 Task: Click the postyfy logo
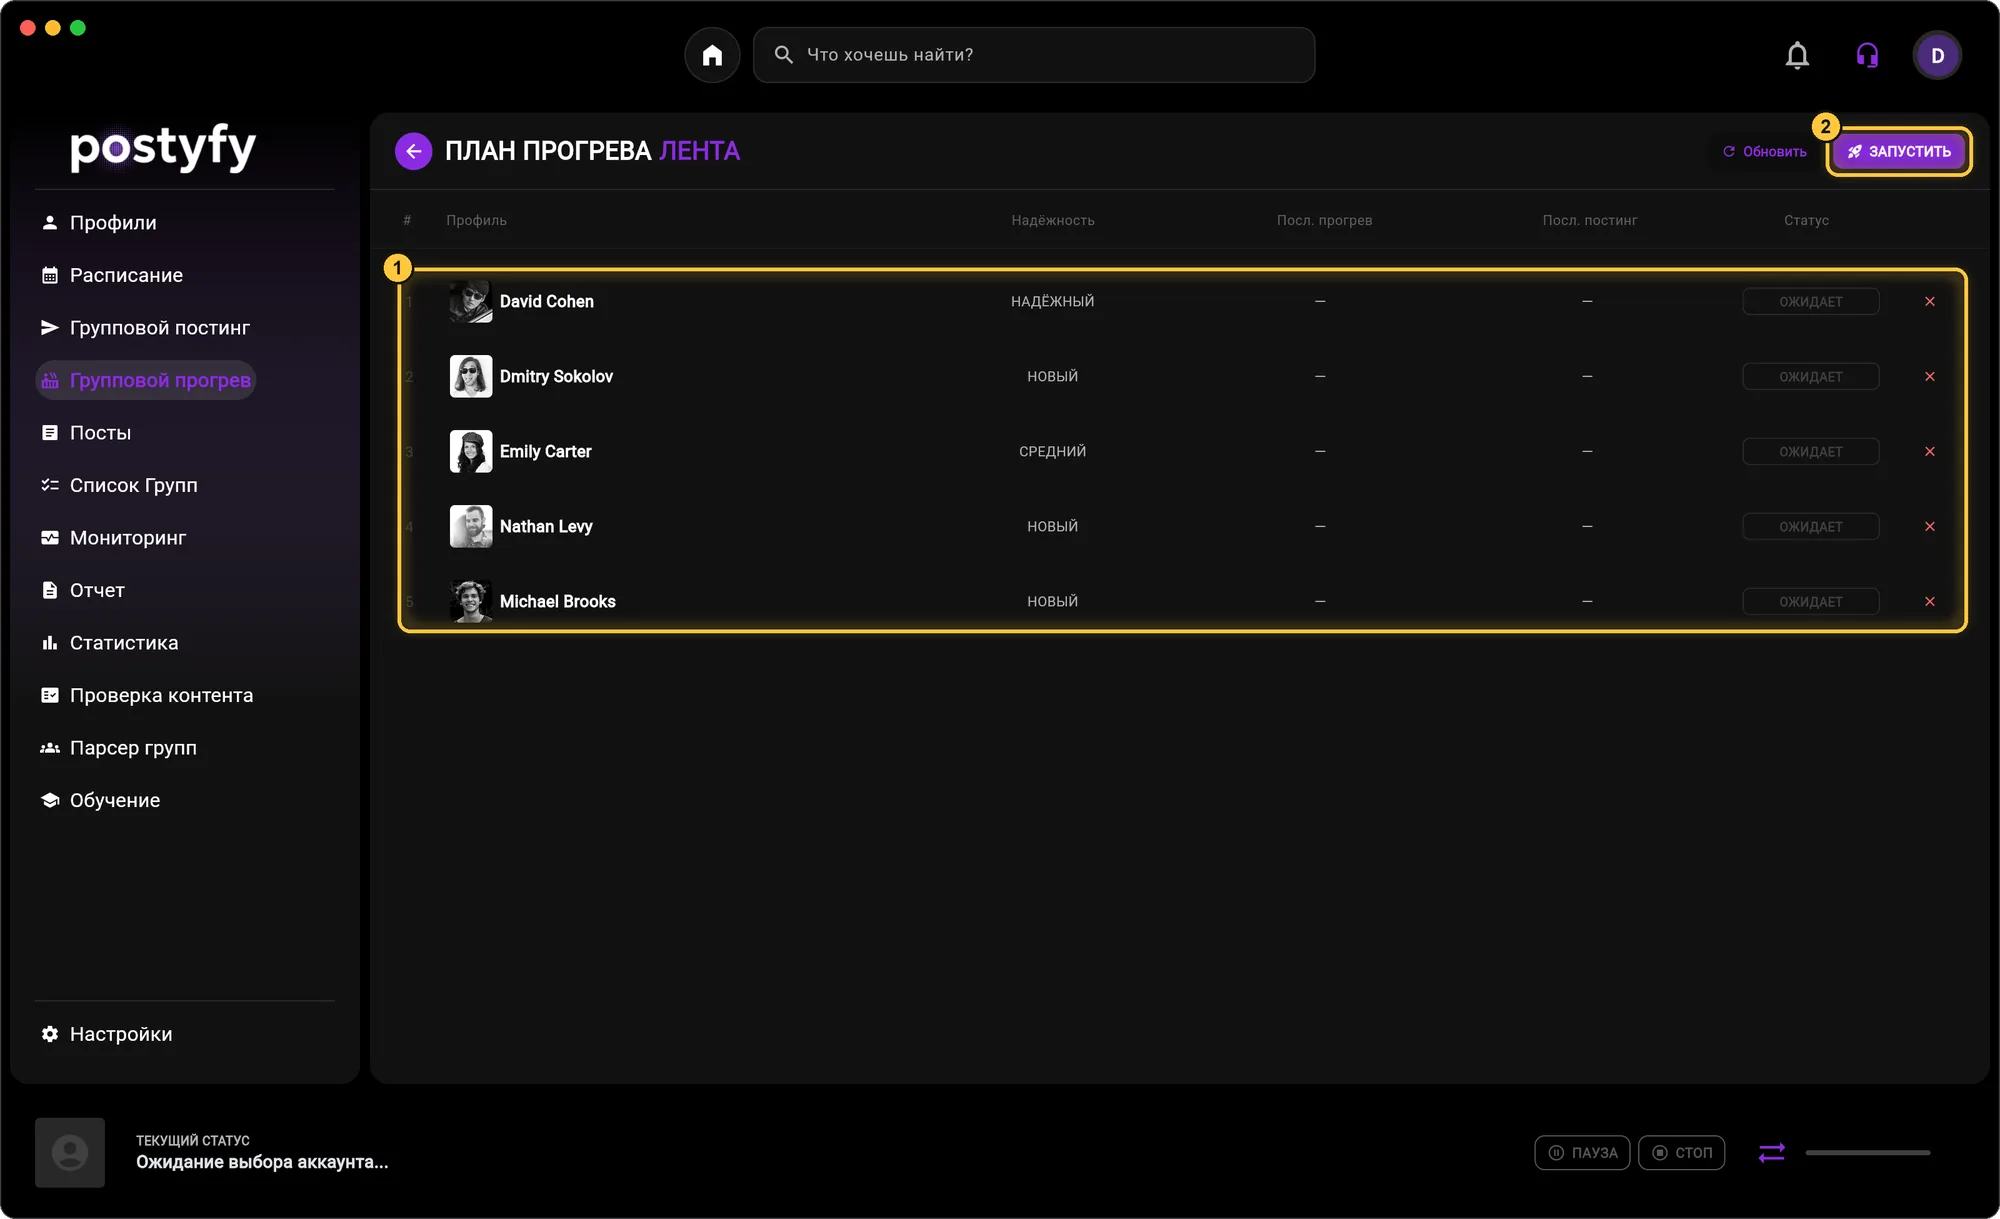pos(163,147)
